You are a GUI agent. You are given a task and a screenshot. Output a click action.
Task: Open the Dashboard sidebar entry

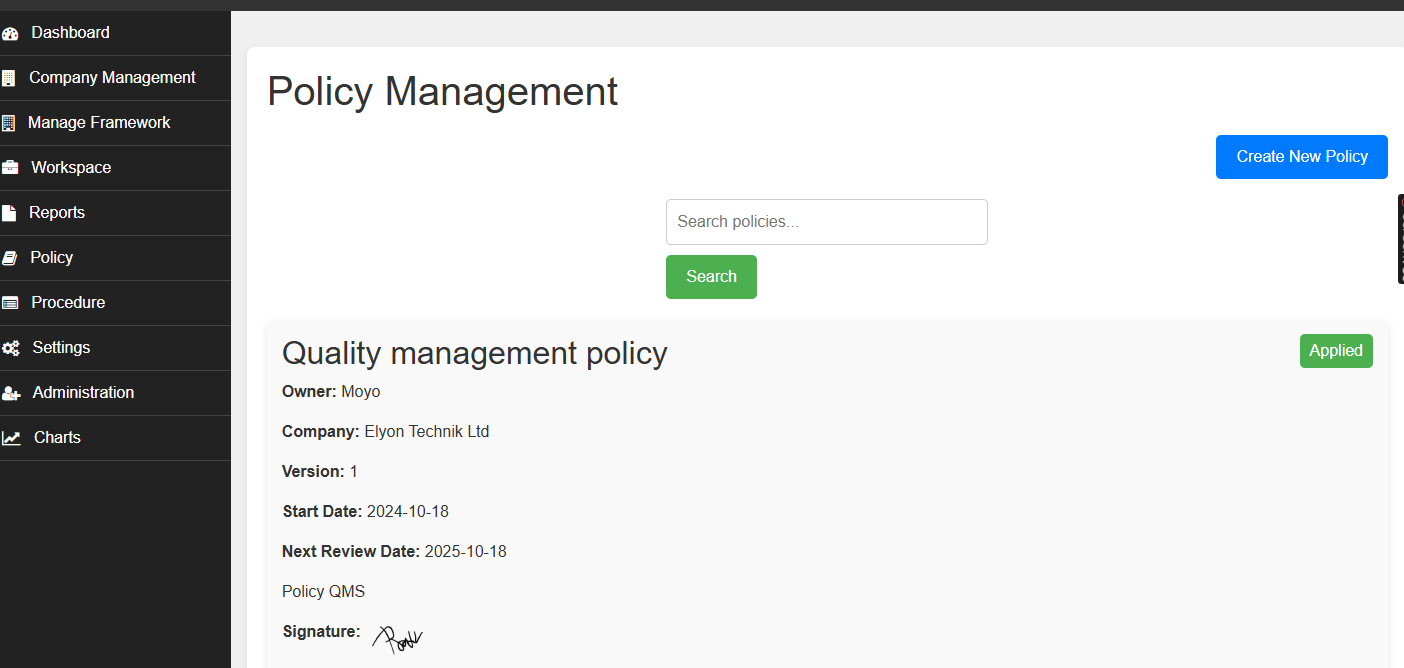coord(70,32)
